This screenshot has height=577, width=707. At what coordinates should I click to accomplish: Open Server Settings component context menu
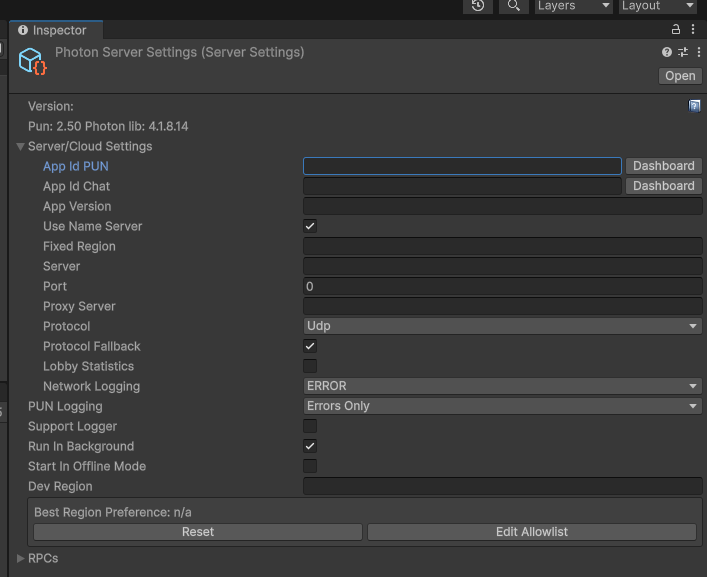pos(699,52)
